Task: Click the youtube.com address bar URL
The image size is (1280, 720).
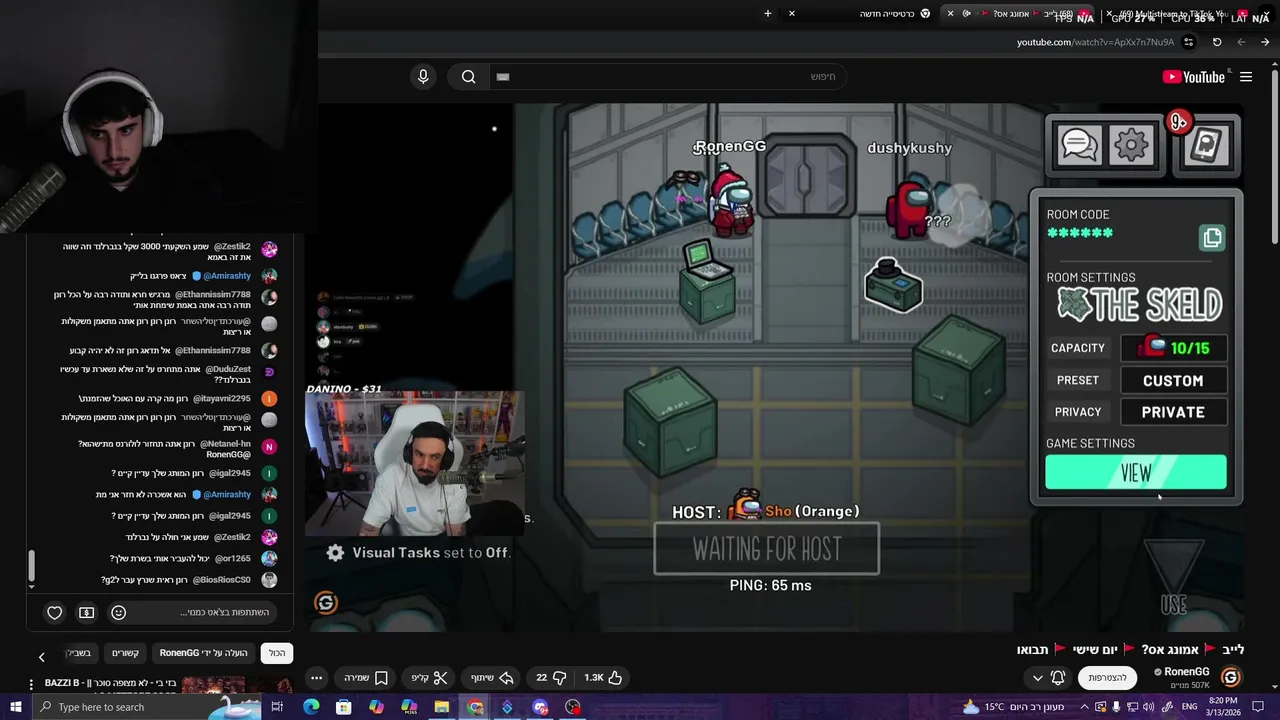Action: pyautogui.click(x=1095, y=42)
